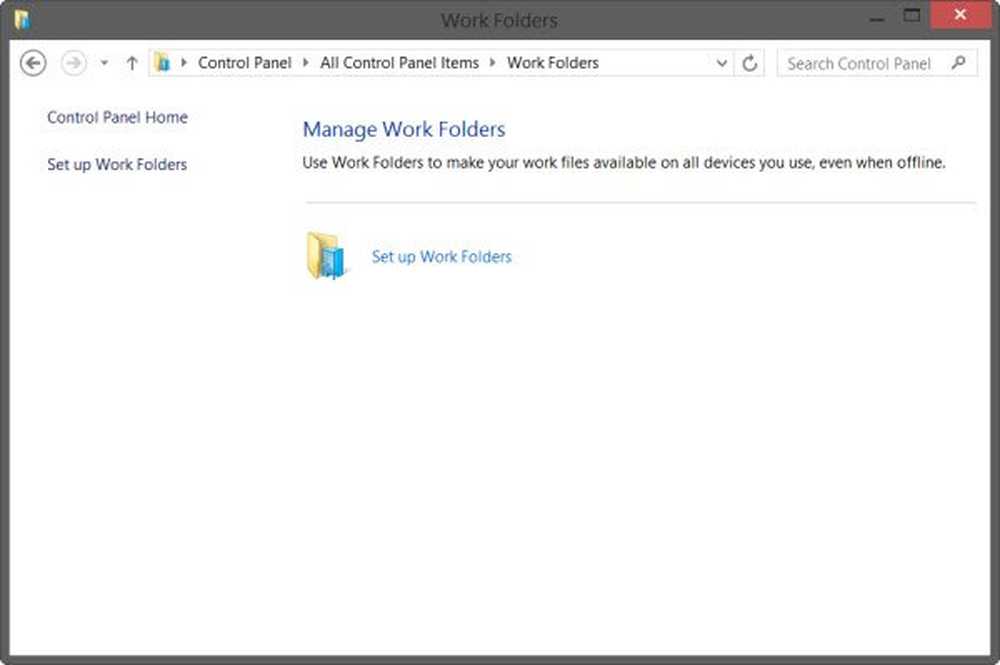Click the Manage Work Folders heading

(x=404, y=129)
